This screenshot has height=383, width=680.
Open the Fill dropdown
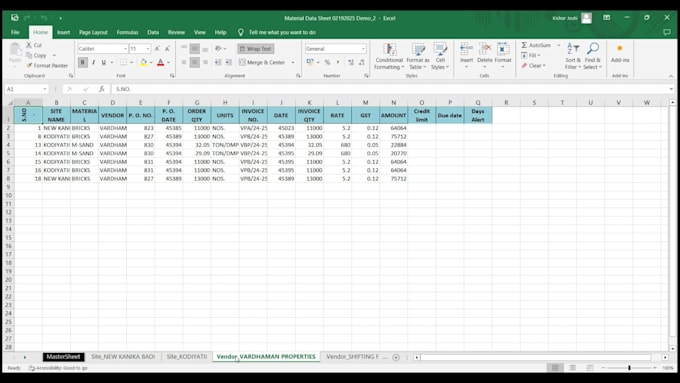531,55
